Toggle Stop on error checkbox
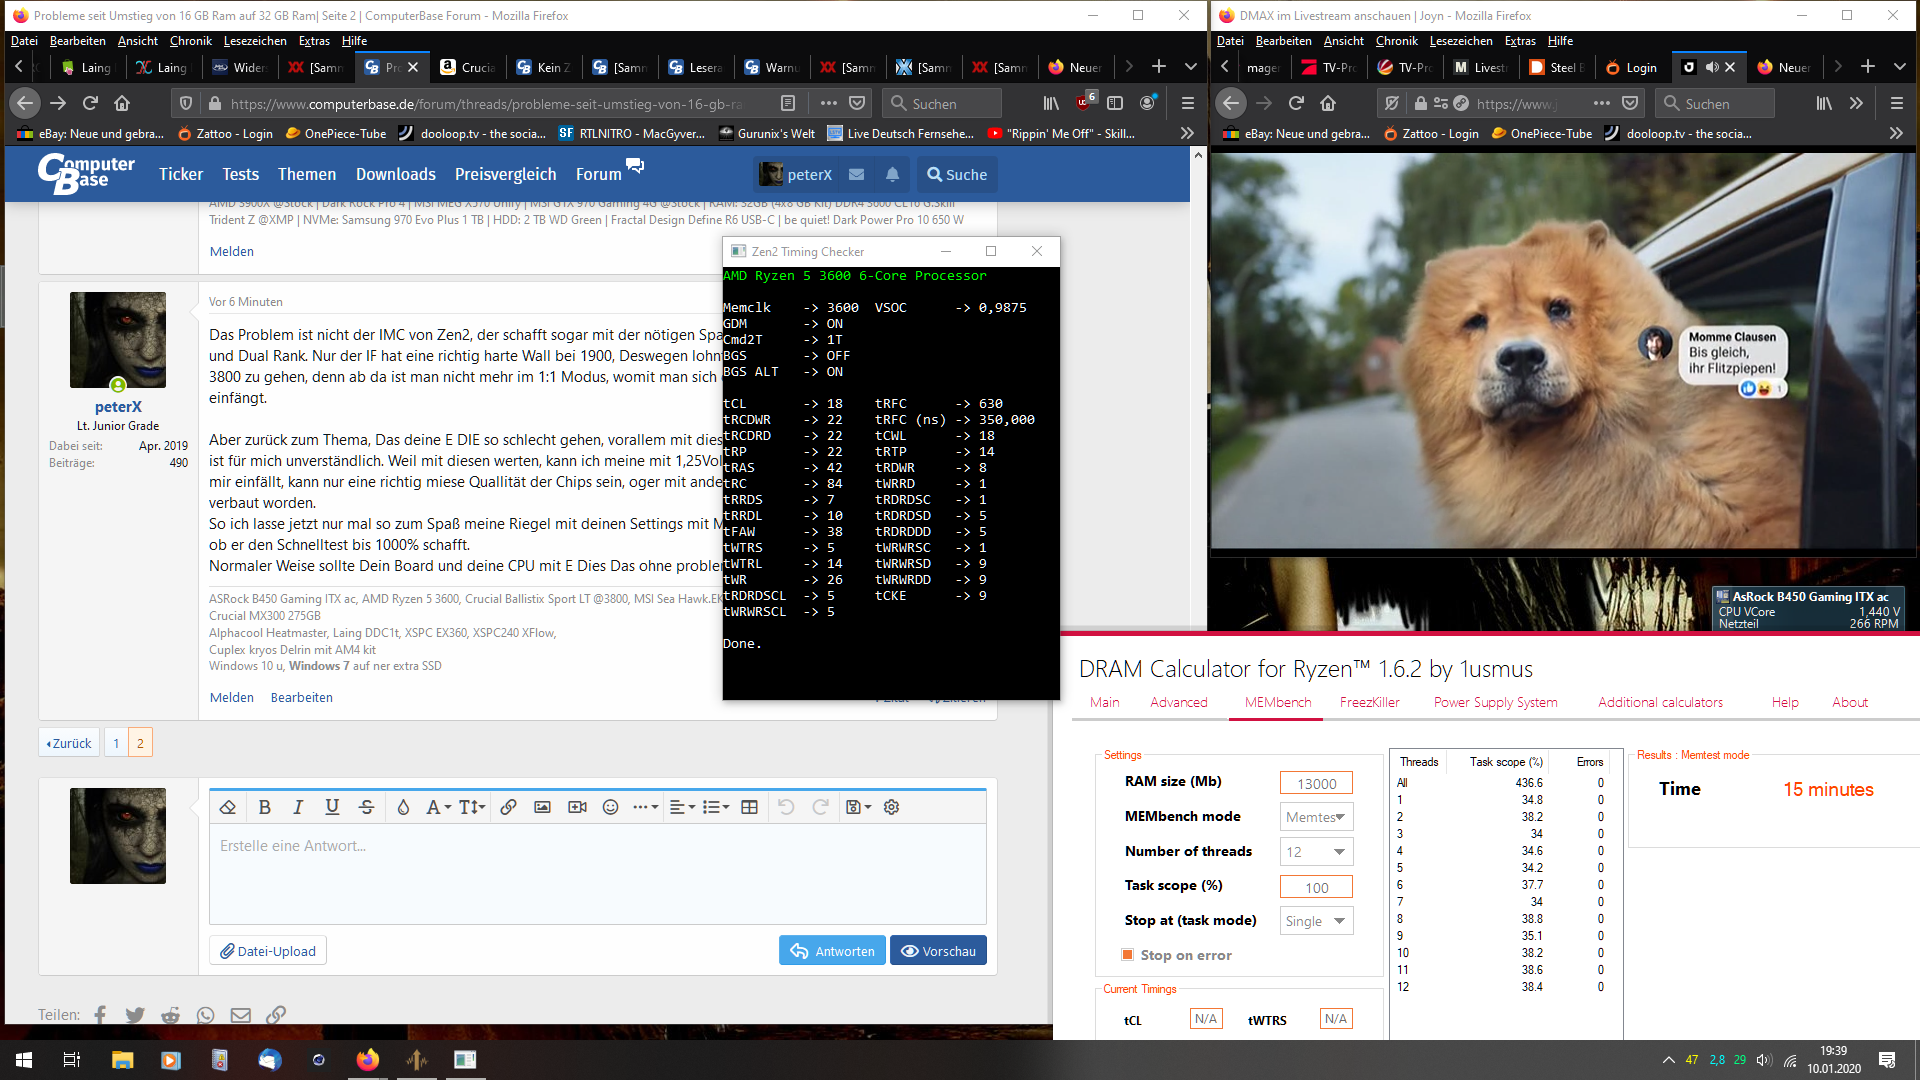The image size is (1920, 1080). (1128, 955)
